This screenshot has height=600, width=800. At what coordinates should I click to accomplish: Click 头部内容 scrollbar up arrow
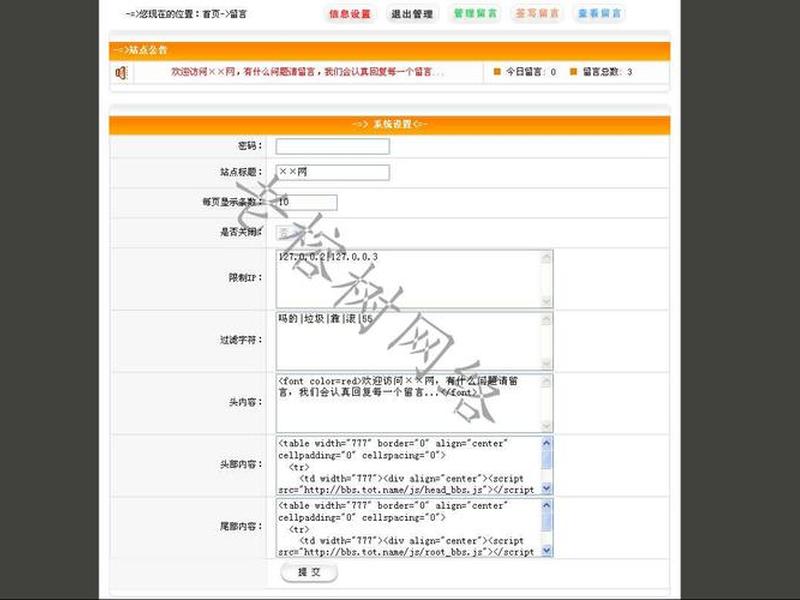pos(546,442)
